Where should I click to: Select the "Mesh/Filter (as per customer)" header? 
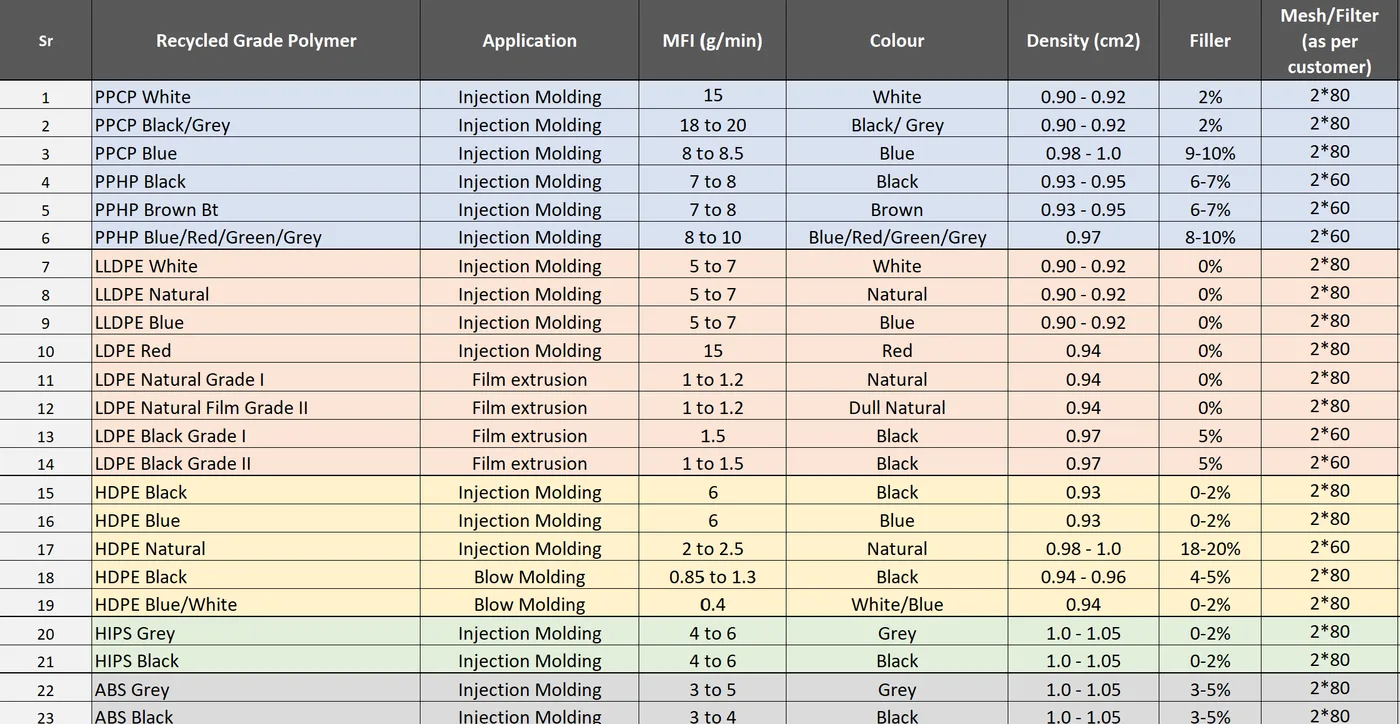coord(1330,41)
